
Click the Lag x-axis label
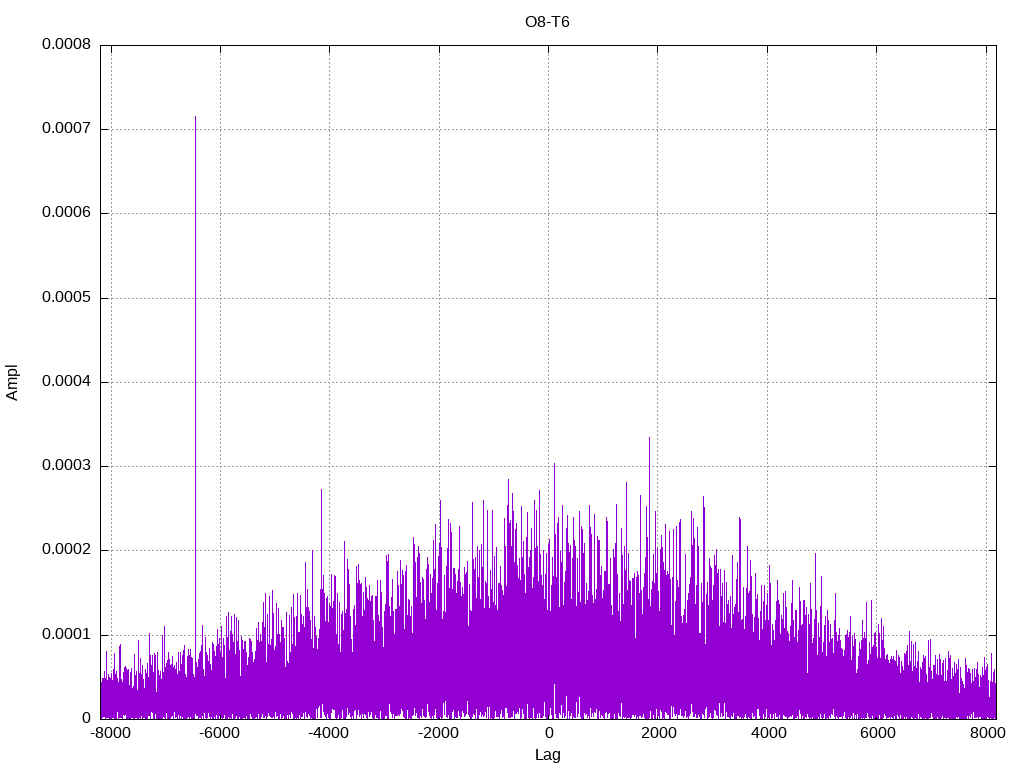point(548,754)
